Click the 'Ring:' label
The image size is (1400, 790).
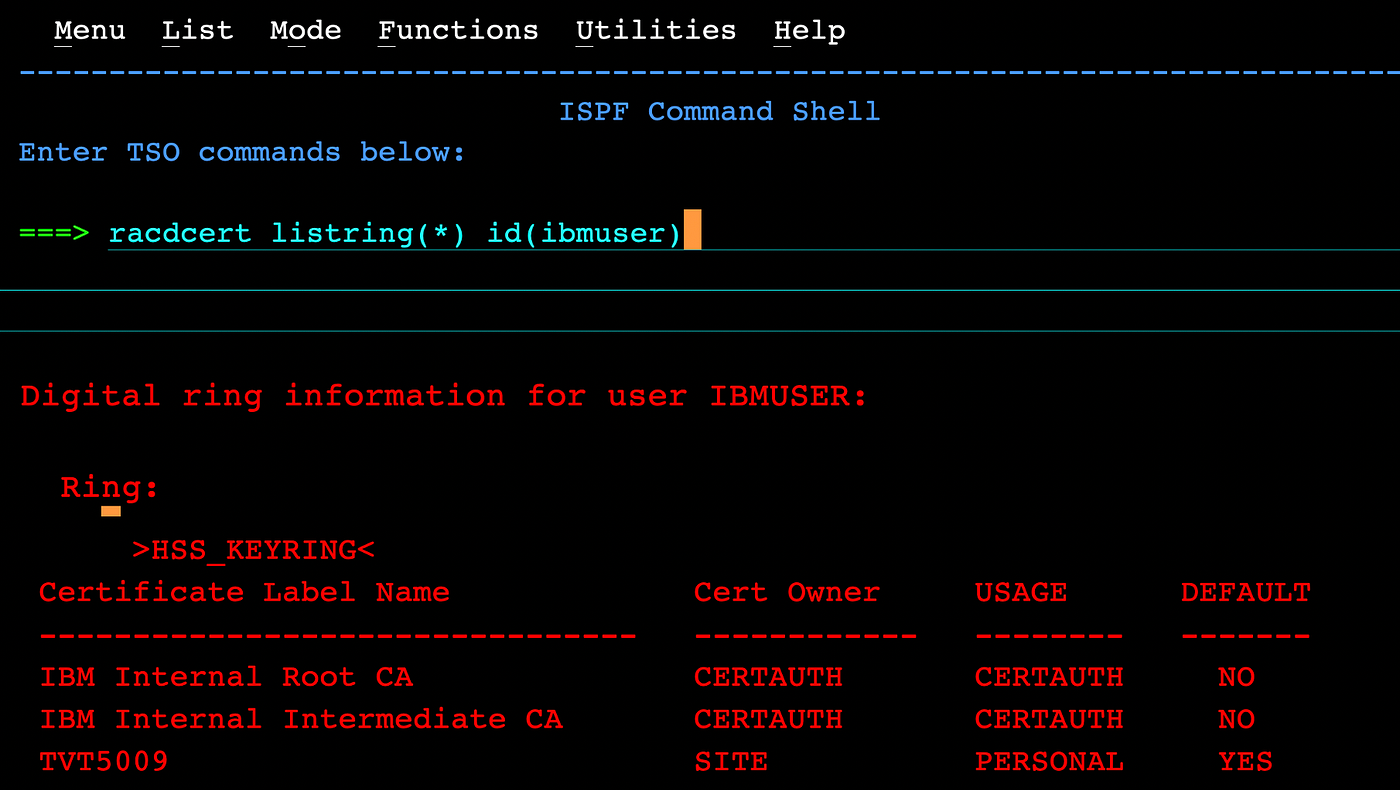110,487
